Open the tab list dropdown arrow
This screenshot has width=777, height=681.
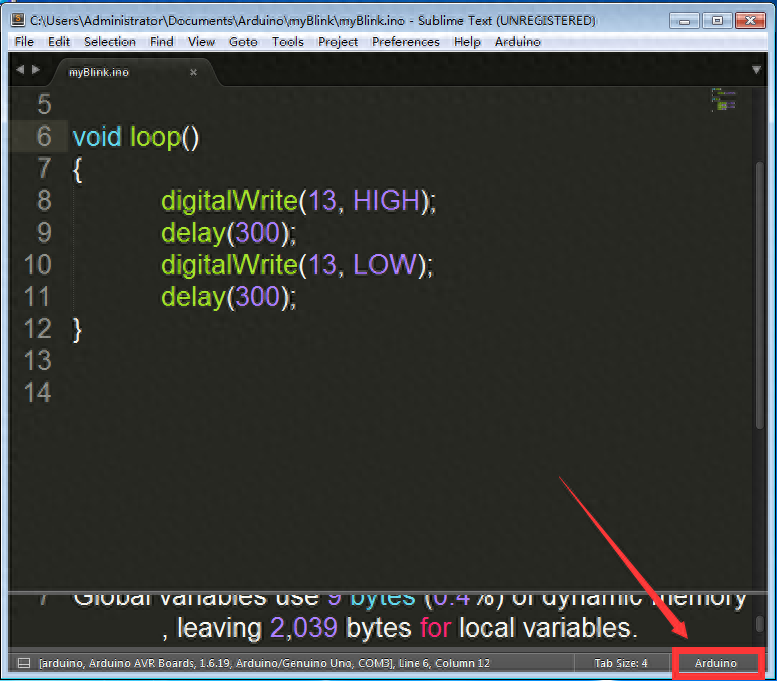(756, 70)
